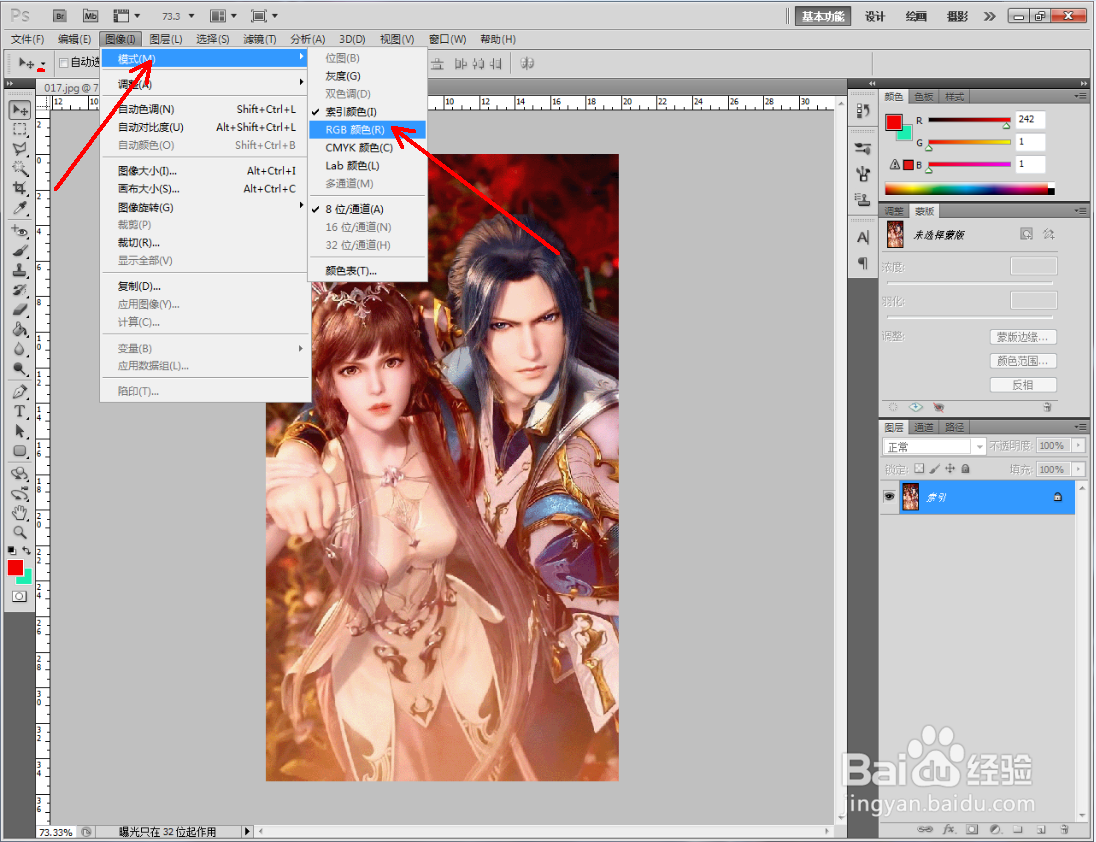Choose CMYK 颜色(C) mode
This screenshot has width=1096, height=842.
(x=367, y=147)
